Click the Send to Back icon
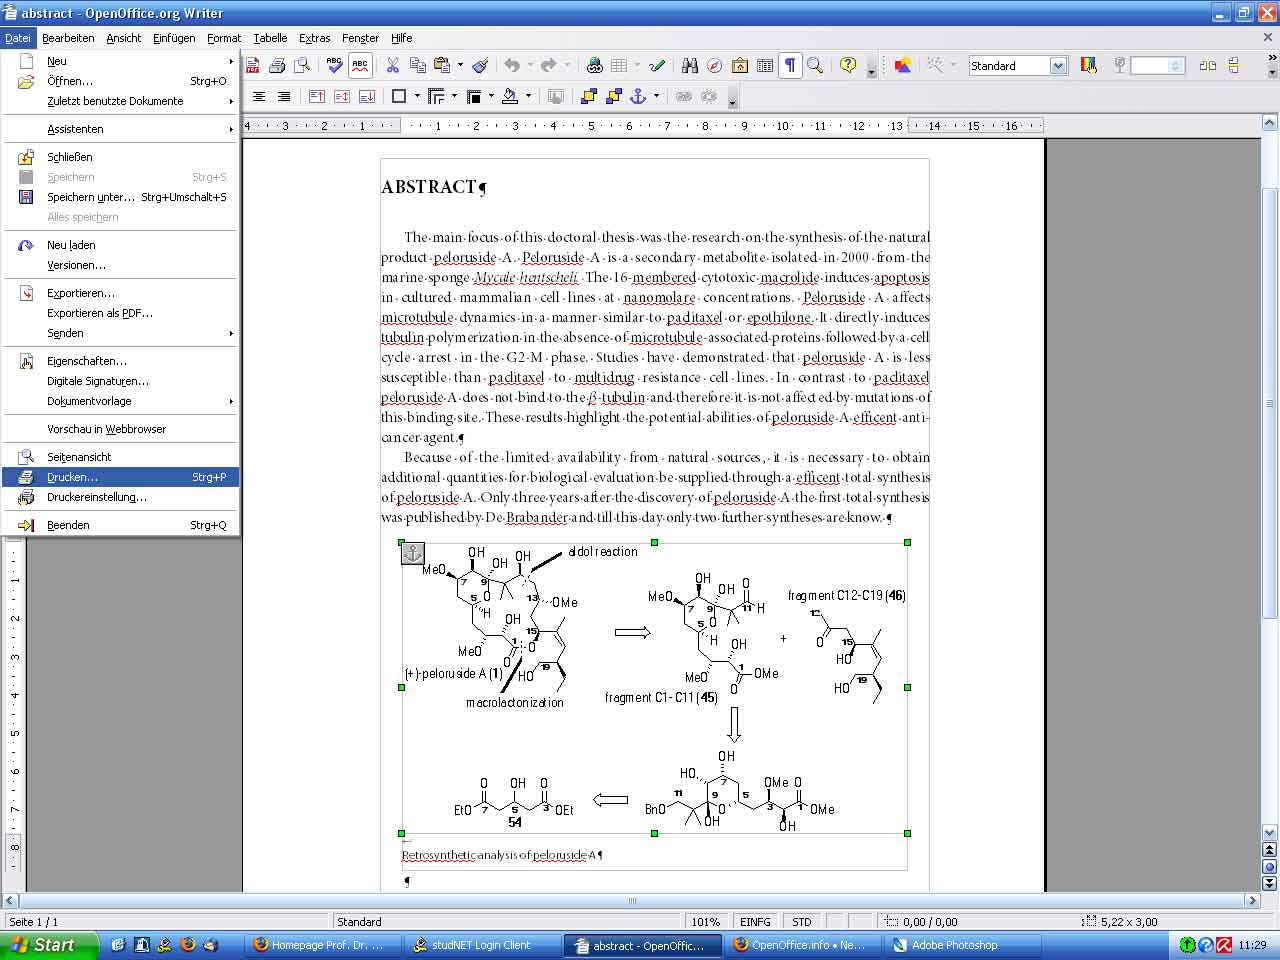The image size is (1280, 960). pyautogui.click(x=613, y=96)
